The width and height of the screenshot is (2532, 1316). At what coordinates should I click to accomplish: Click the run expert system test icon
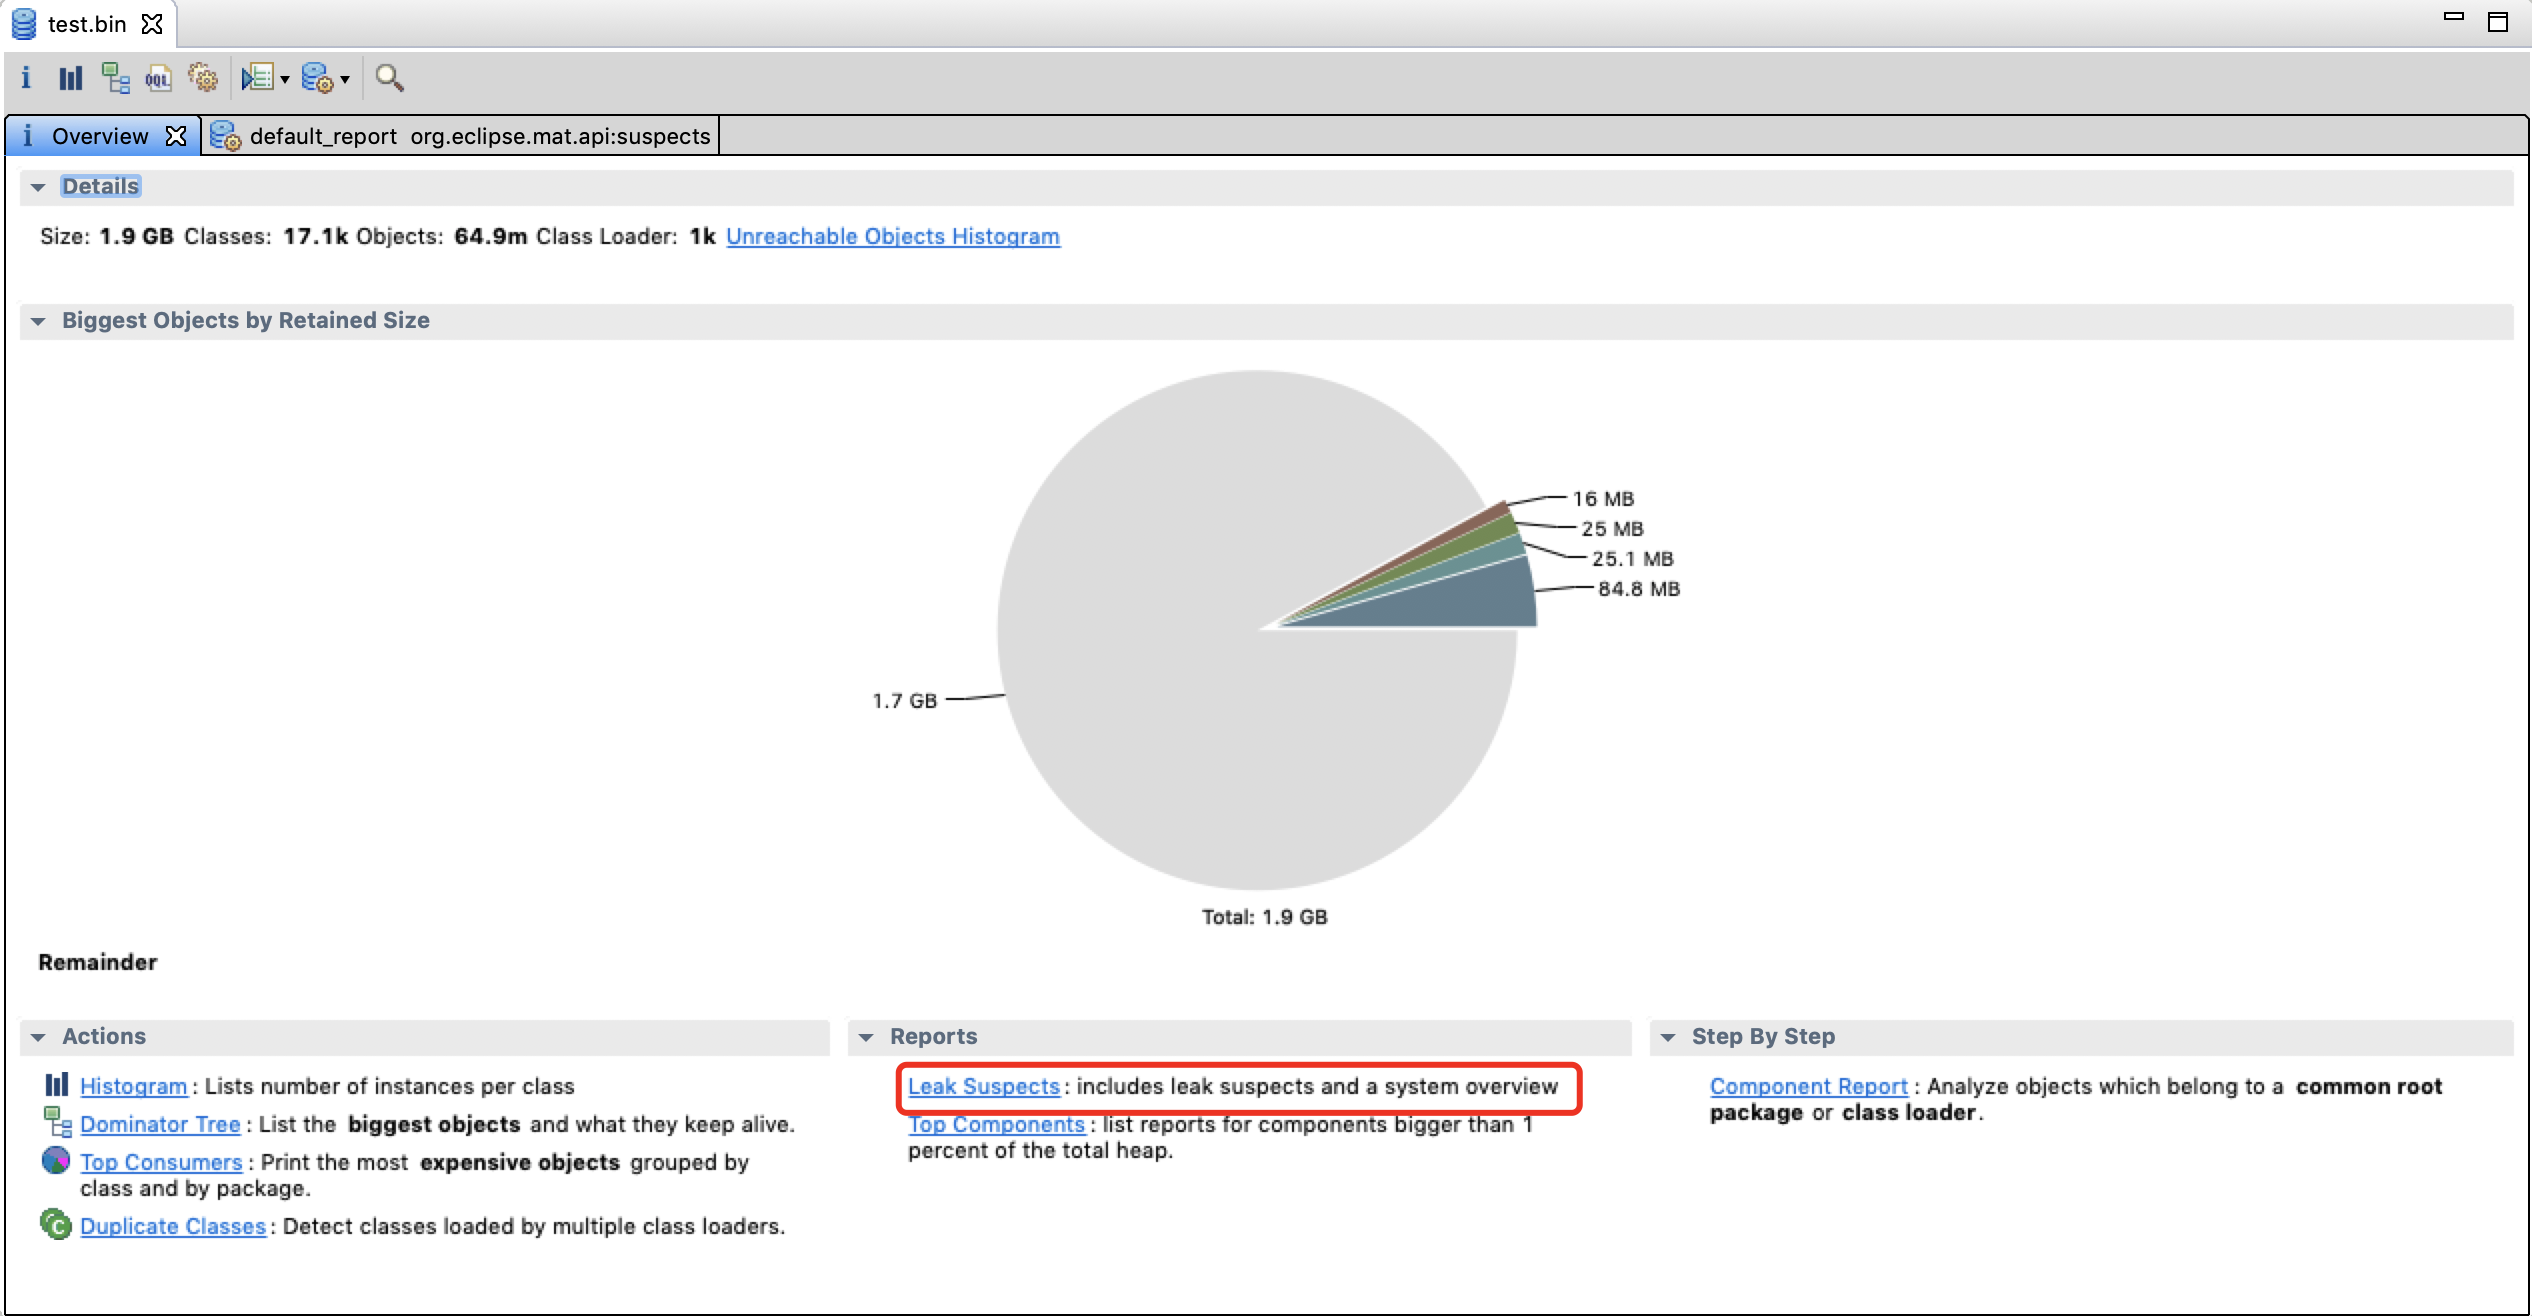(x=258, y=77)
